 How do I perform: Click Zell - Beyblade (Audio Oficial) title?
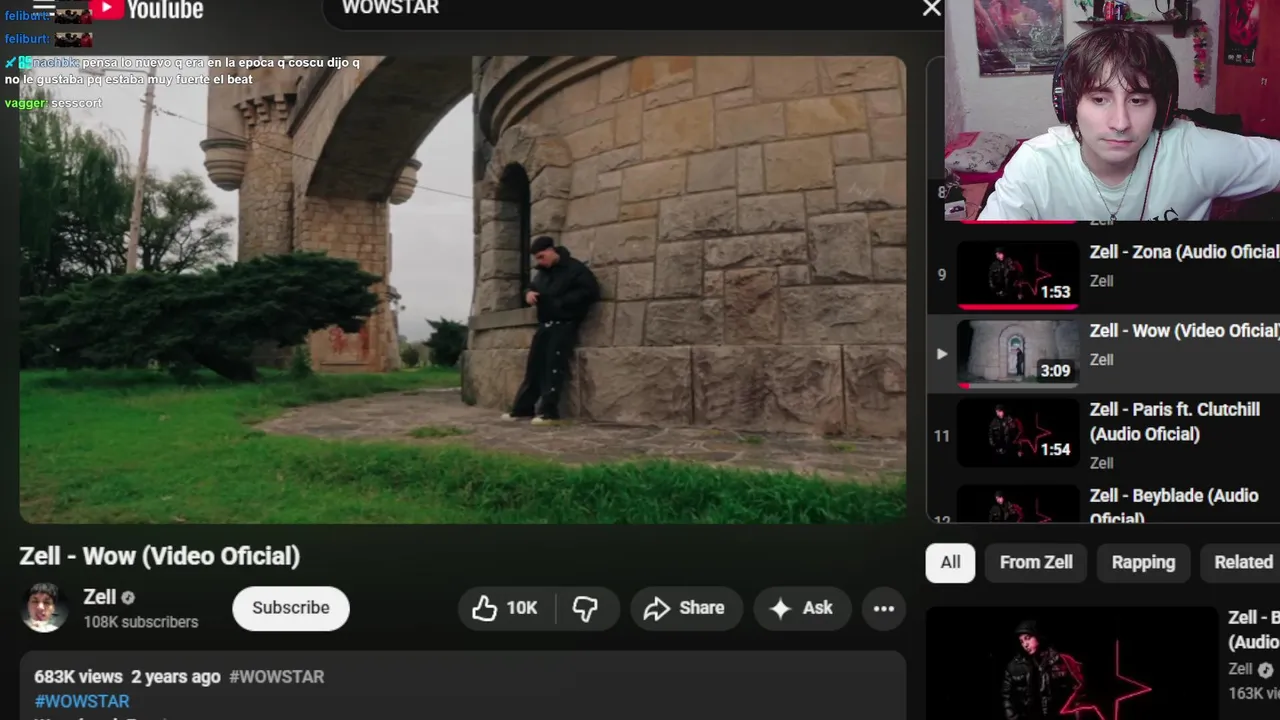tap(1174, 506)
